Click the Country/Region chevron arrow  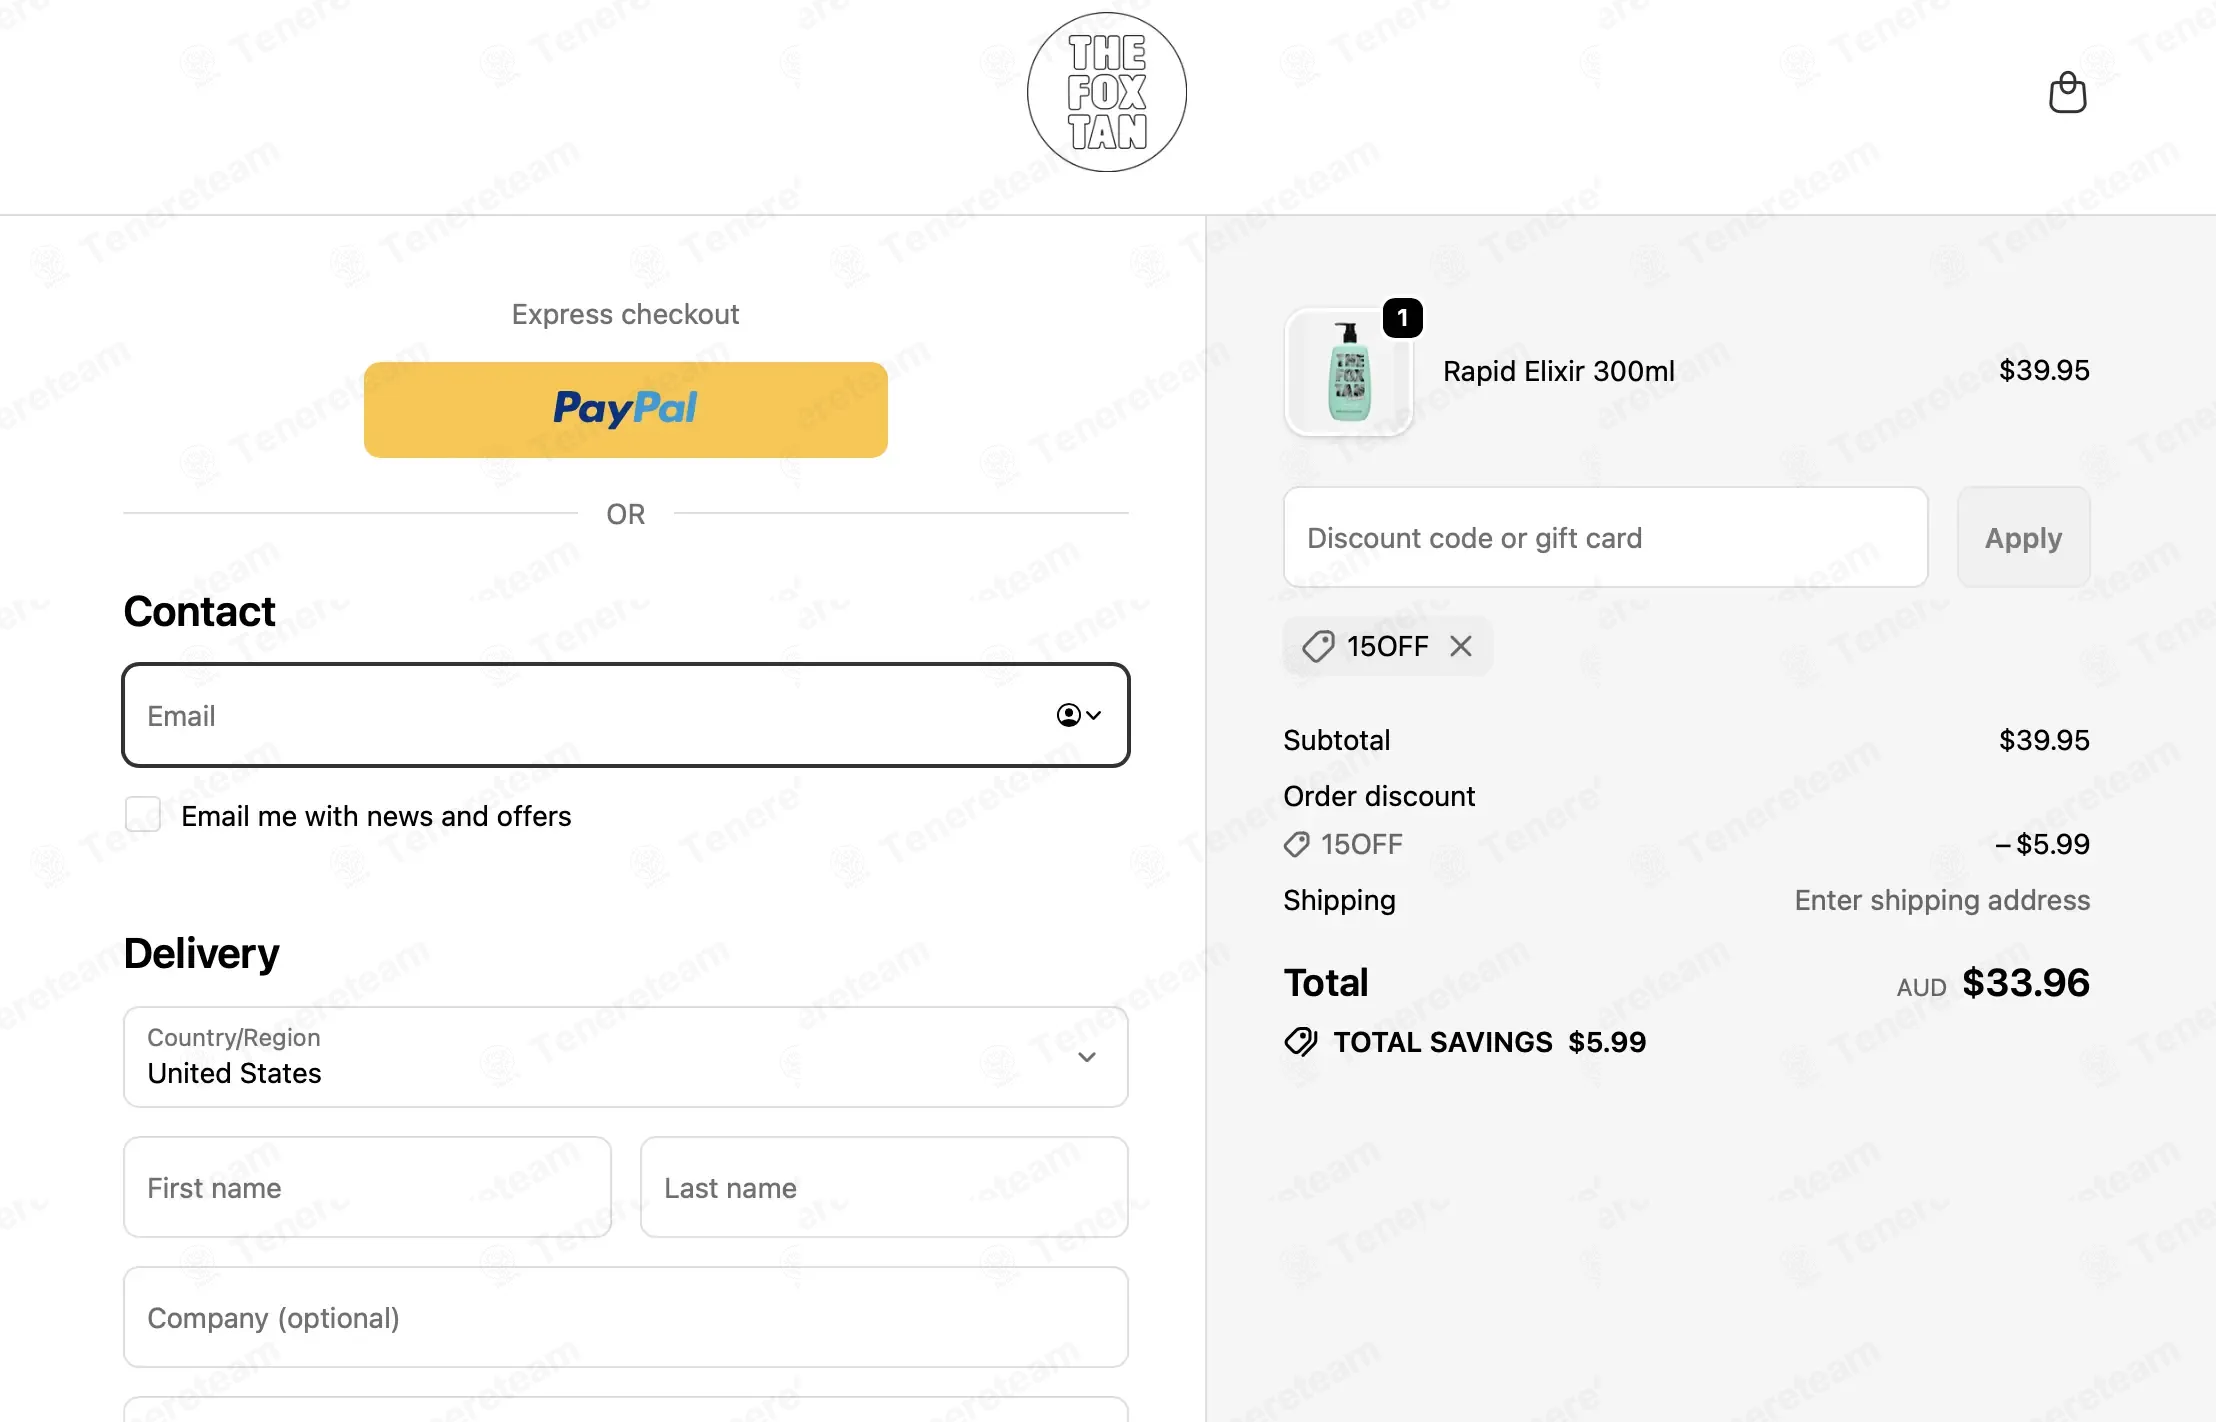click(1087, 1057)
